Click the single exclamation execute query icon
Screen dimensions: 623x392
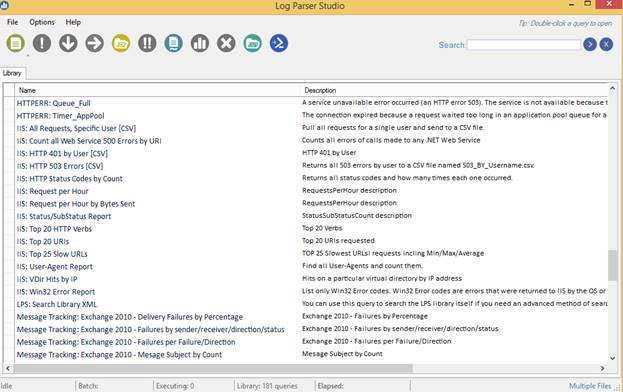pos(42,43)
